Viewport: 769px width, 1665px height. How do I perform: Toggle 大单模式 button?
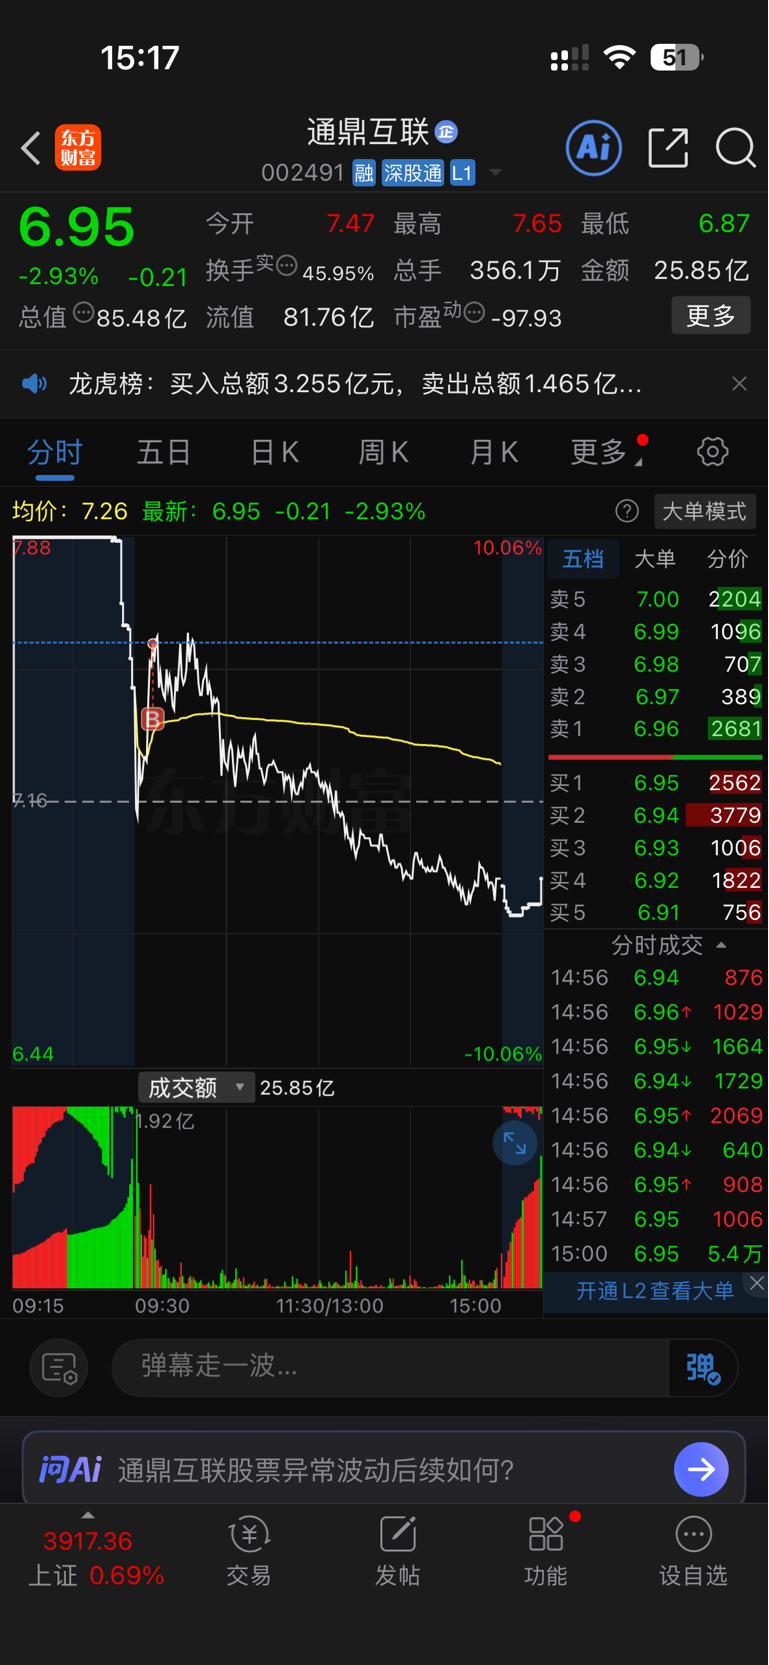tap(705, 511)
